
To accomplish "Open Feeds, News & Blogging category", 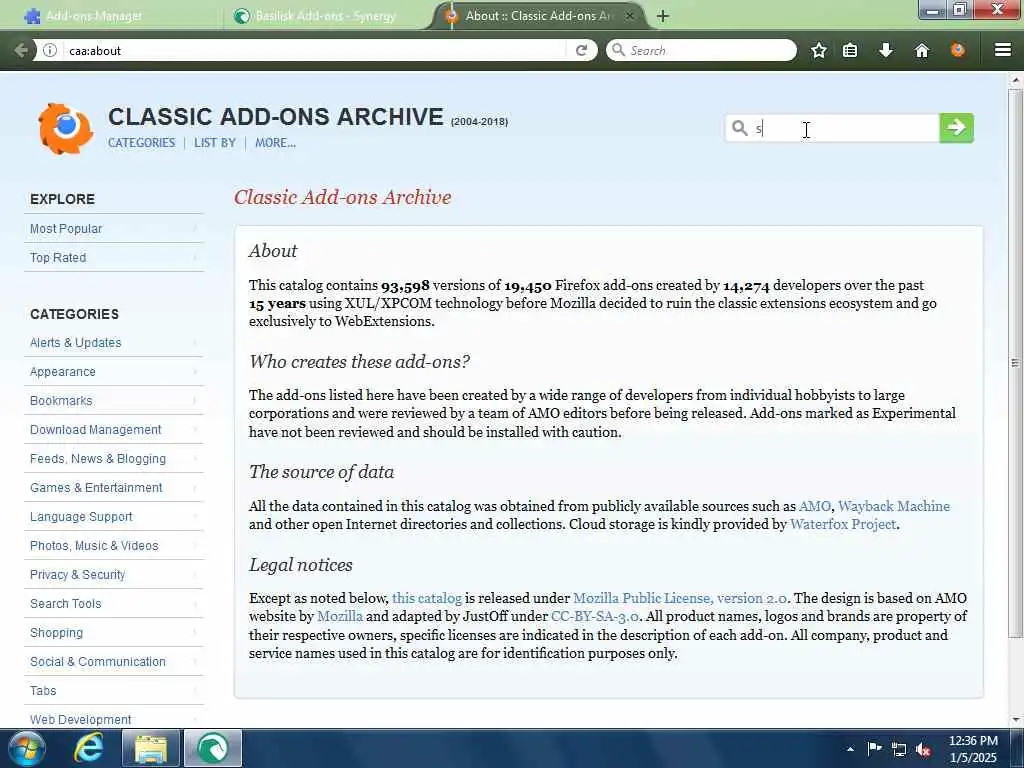I will point(114,458).
